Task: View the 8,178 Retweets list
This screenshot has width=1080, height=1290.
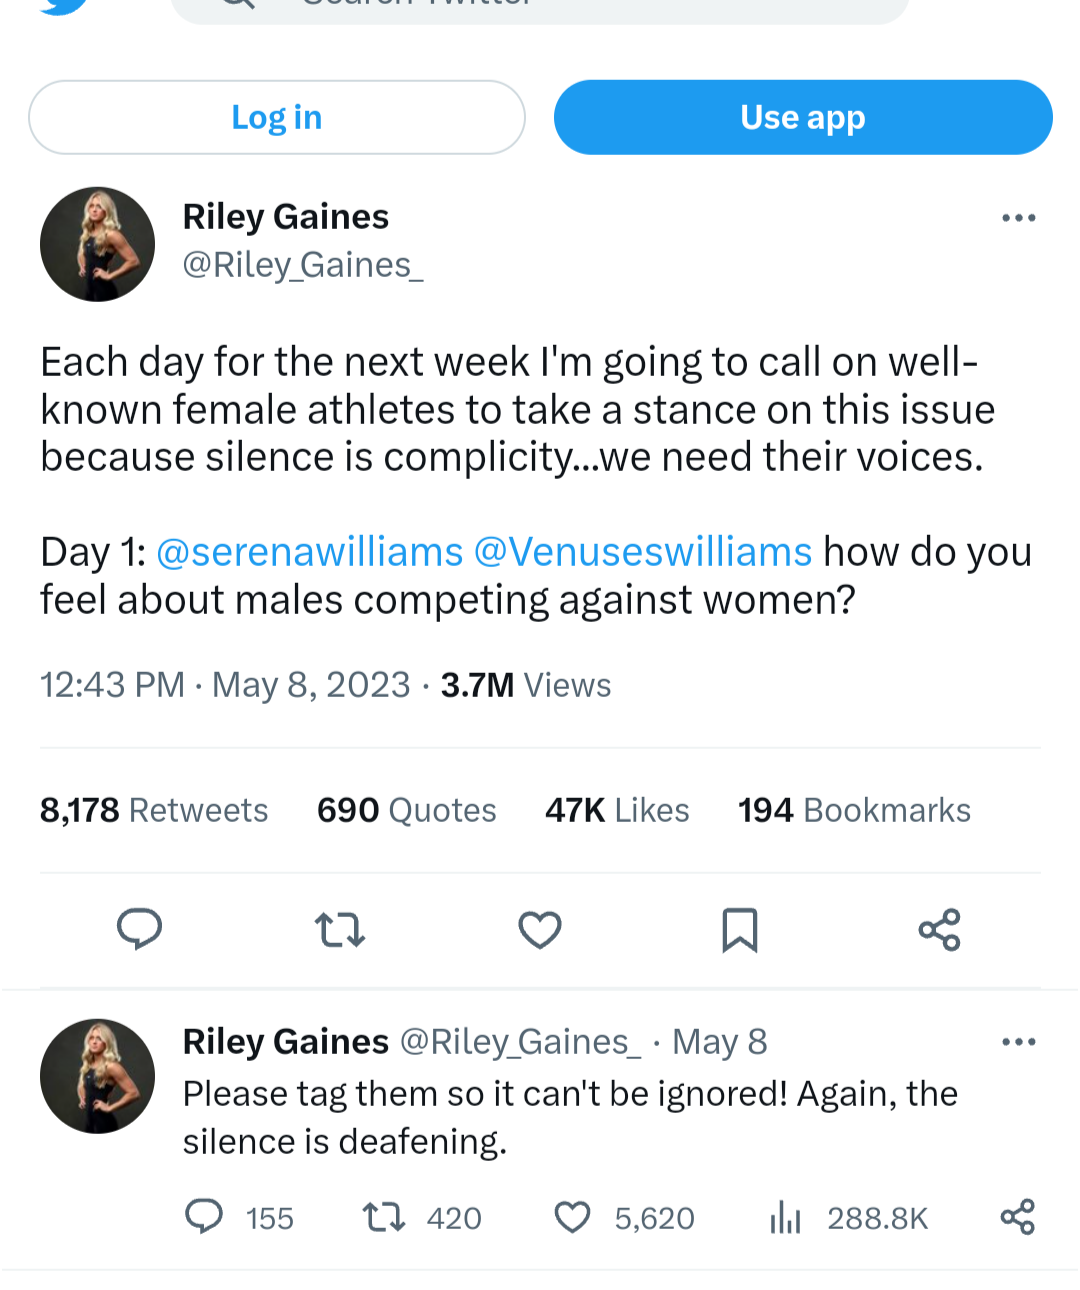Action: 154,810
